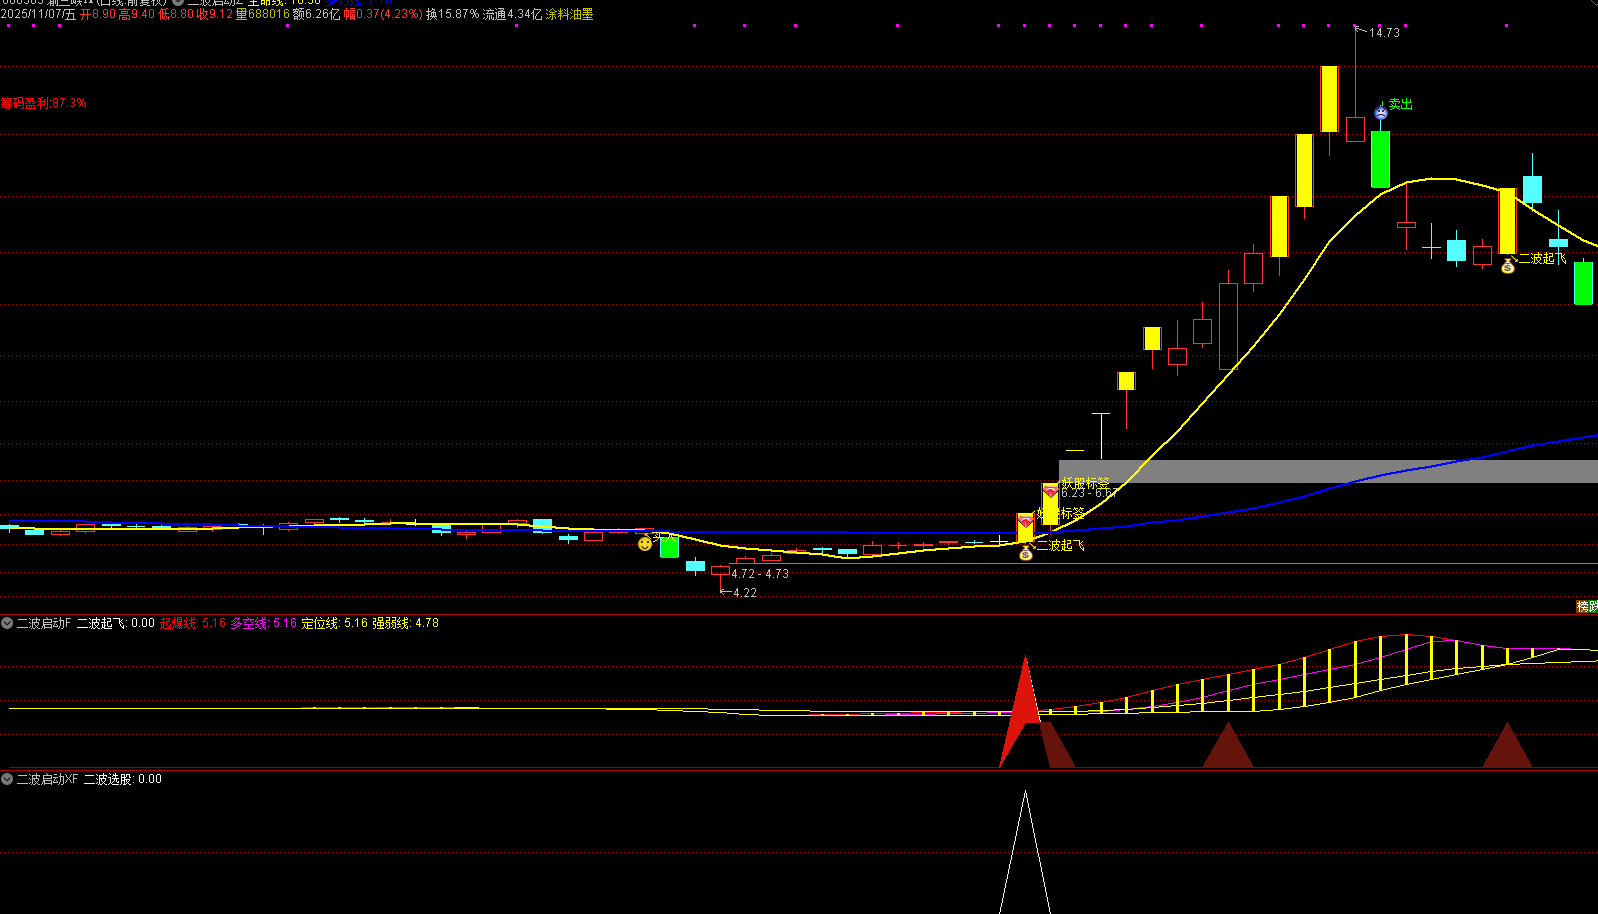Screen dimensions: 1598x914
Task: Click the 换15.87% turnover value
Action: 452,14
